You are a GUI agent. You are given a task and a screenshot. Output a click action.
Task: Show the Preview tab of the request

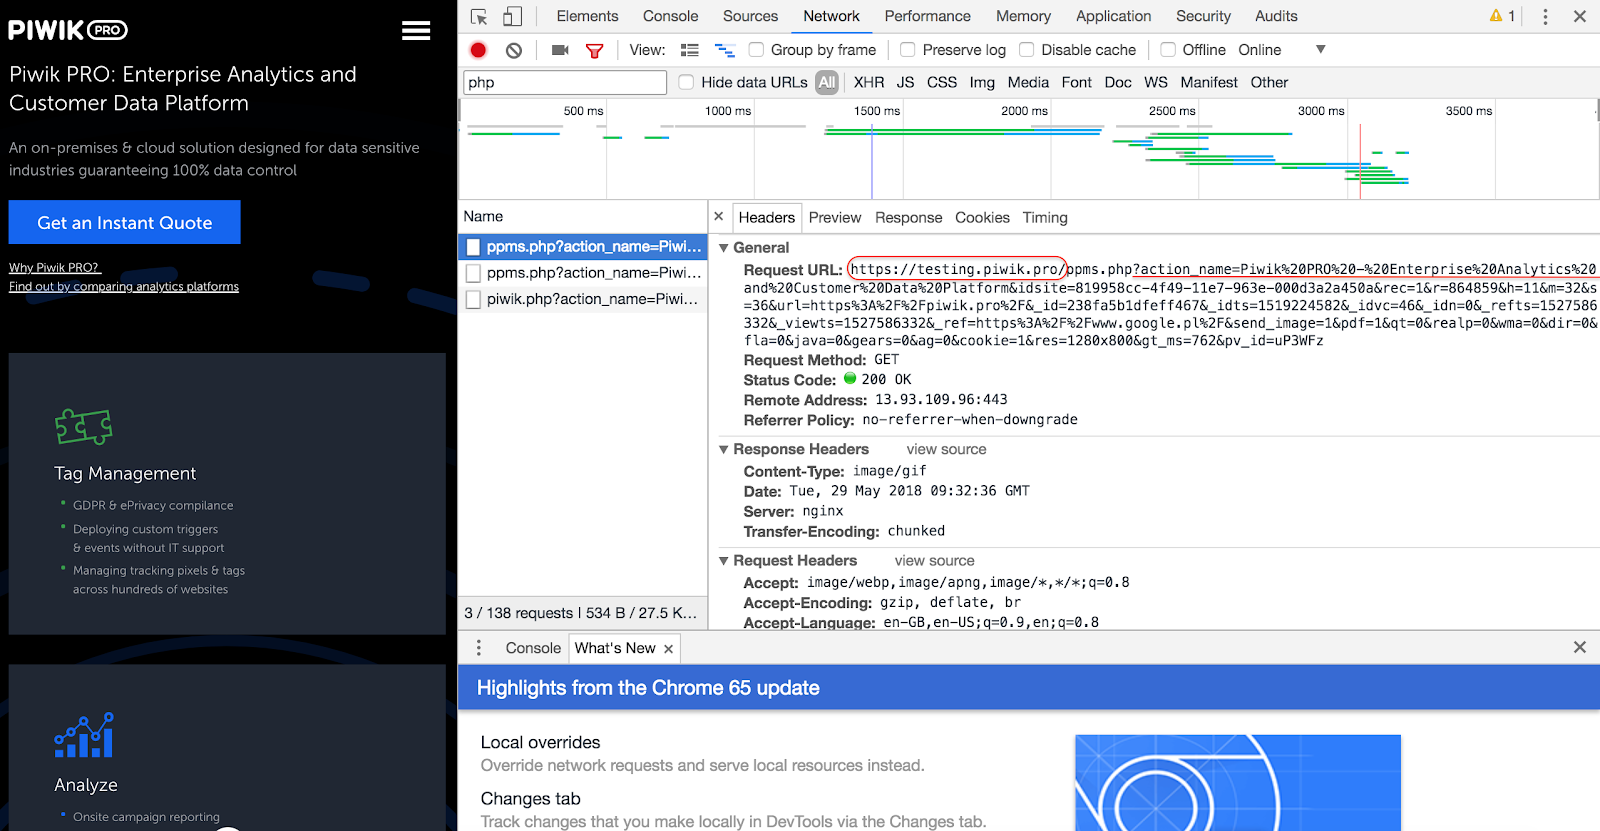(x=835, y=217)
